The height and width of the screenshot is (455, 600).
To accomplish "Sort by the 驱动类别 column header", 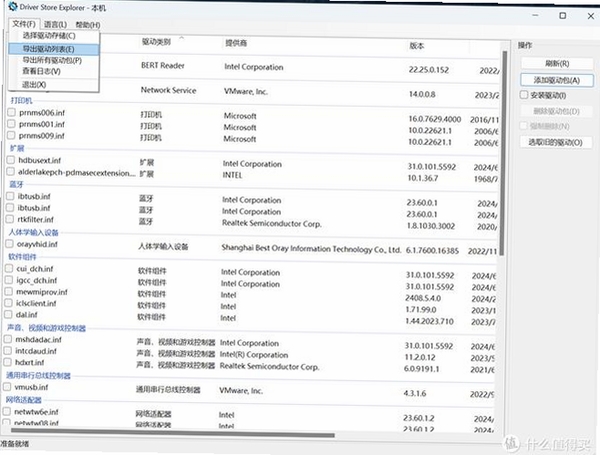I will coord(156,42).
